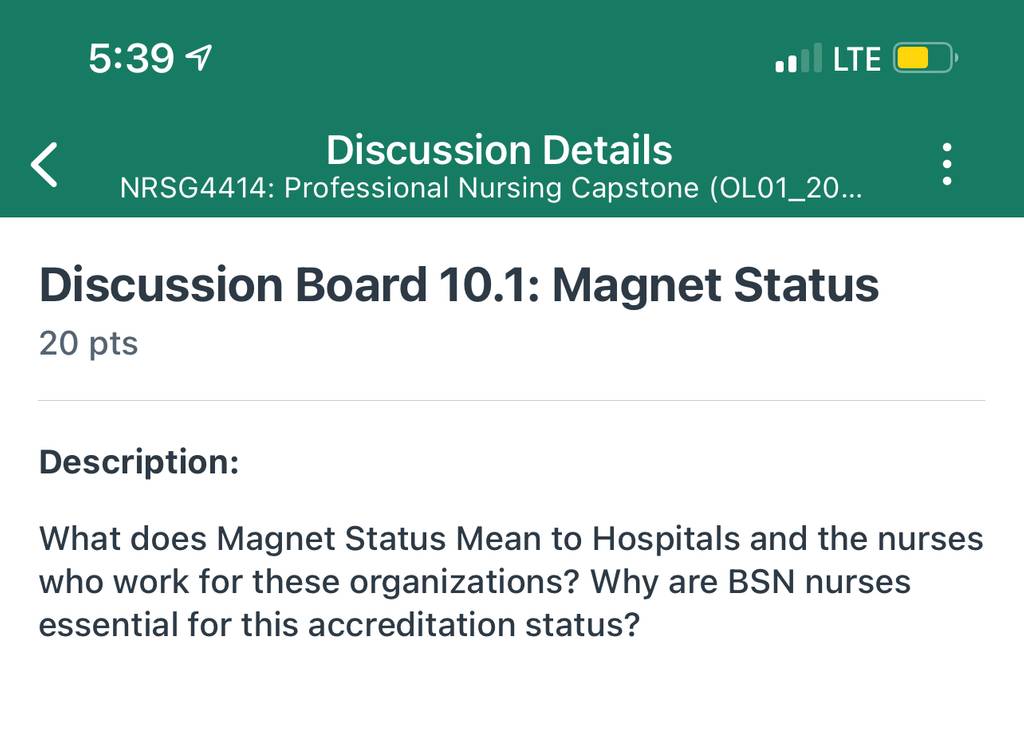Tap the LTE network indicator
The width and height of the screenshot is (1024, 741).
(856, 59)
